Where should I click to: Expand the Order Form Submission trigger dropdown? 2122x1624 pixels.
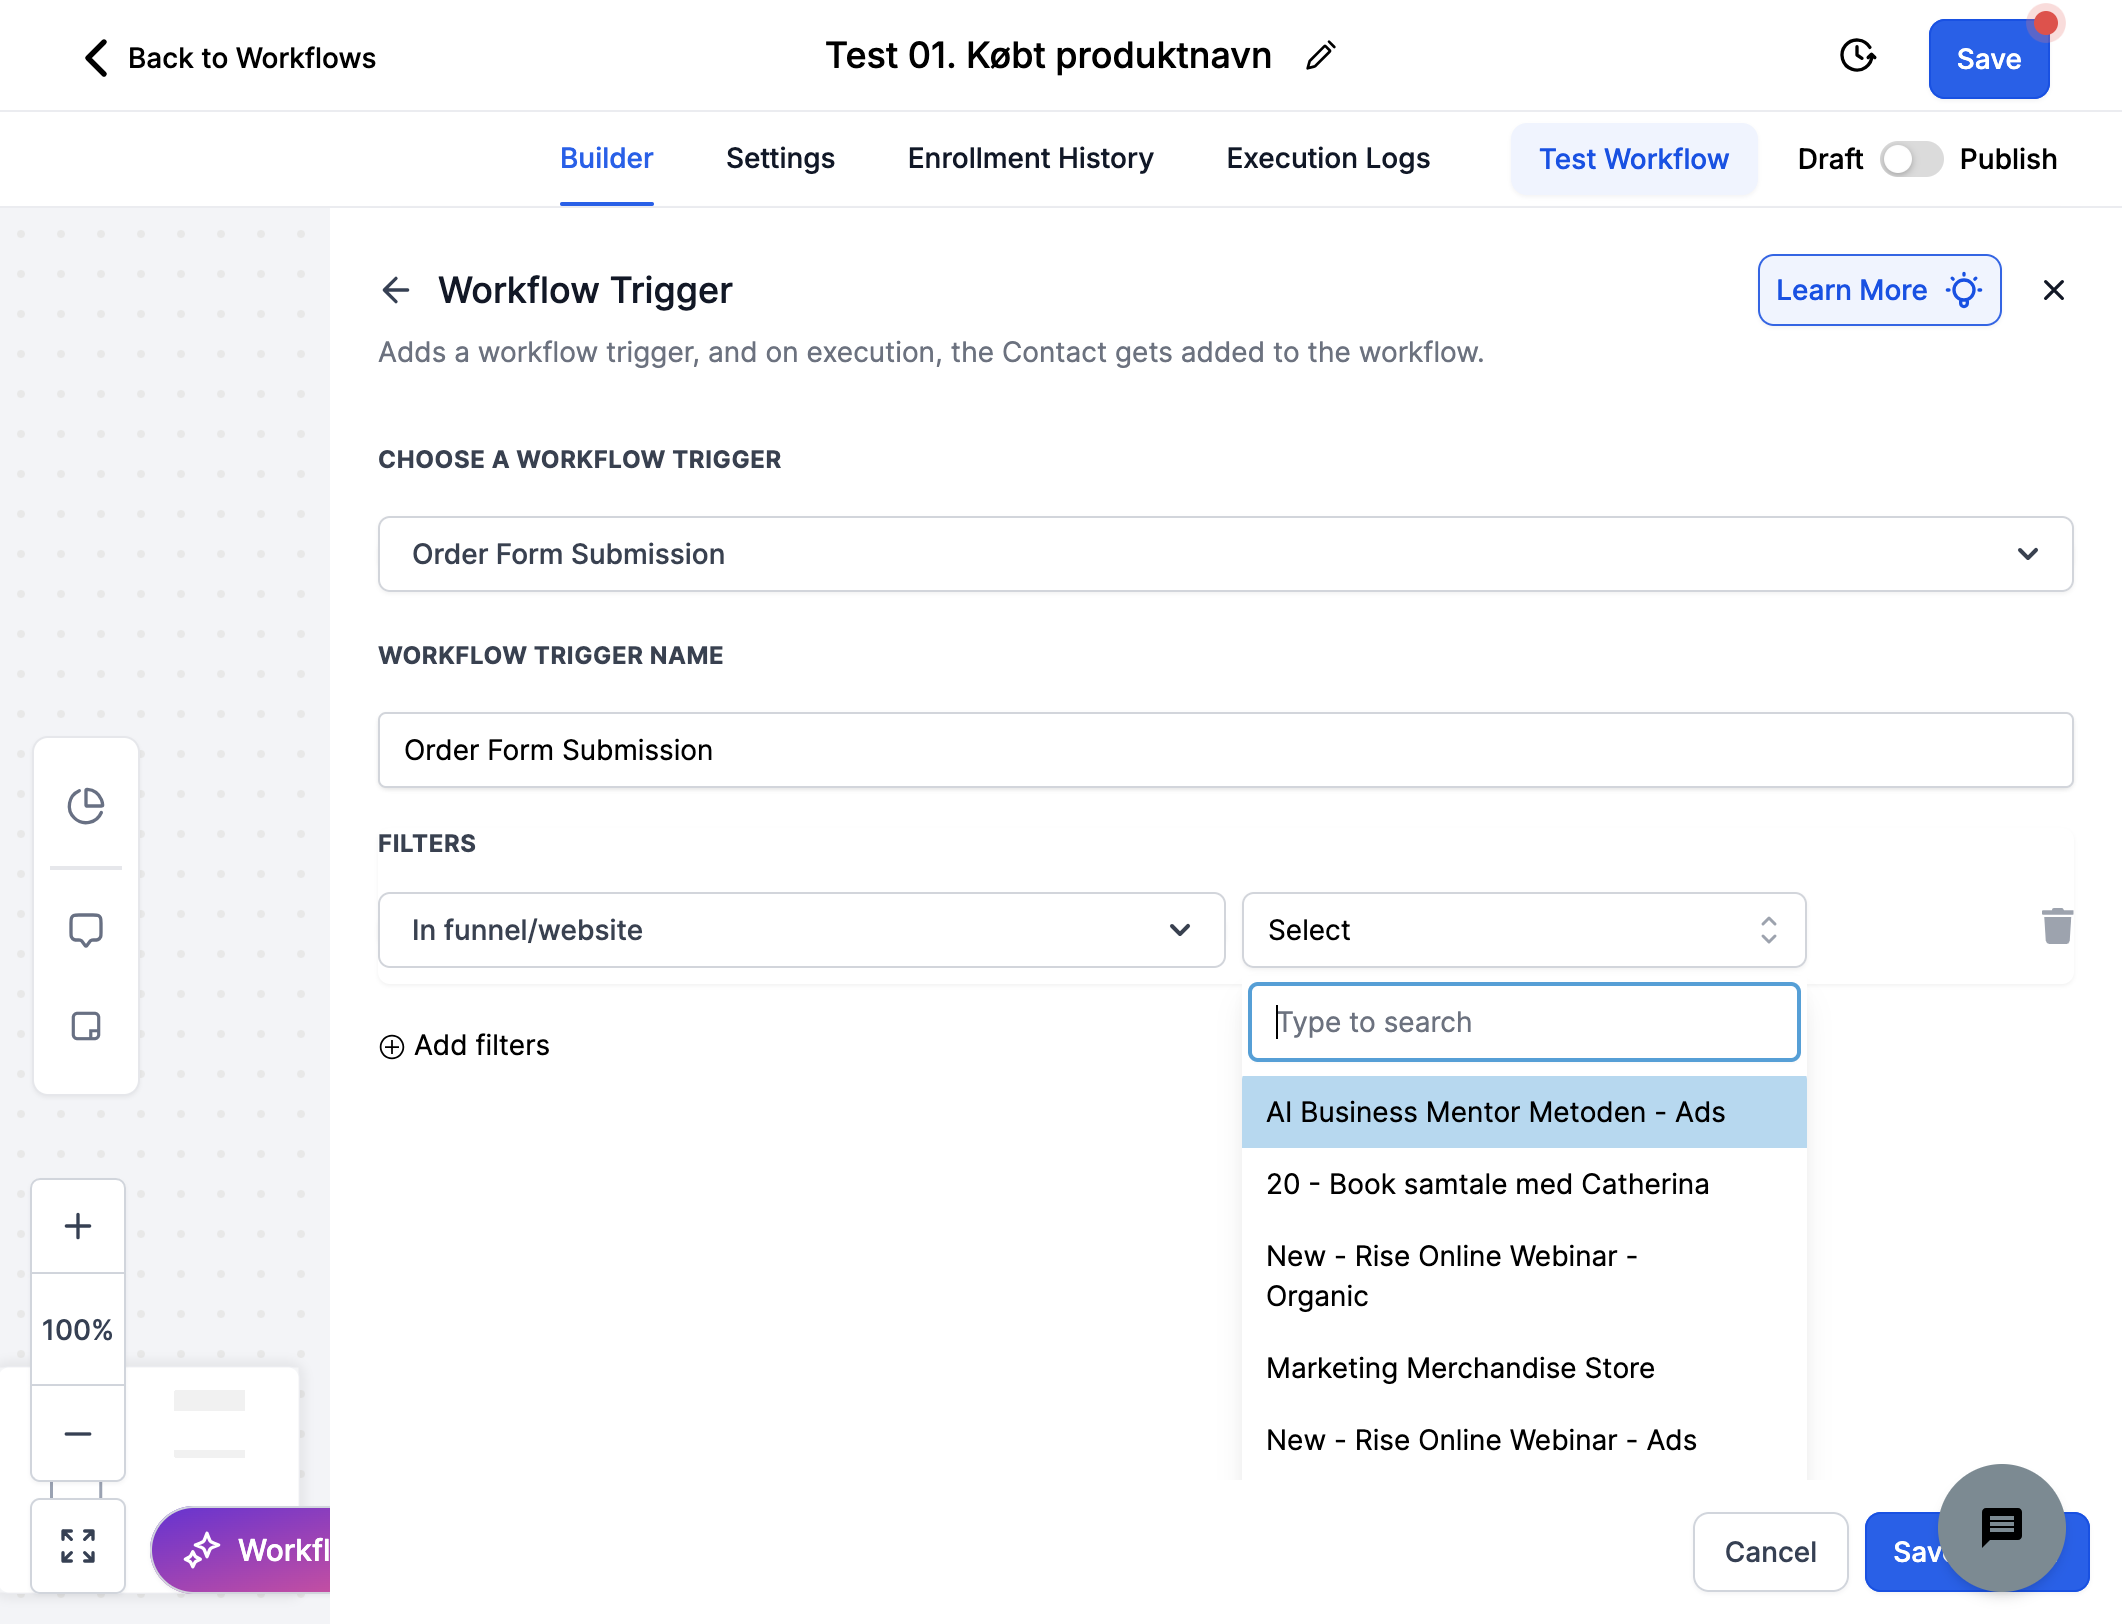coord(1225,554)
